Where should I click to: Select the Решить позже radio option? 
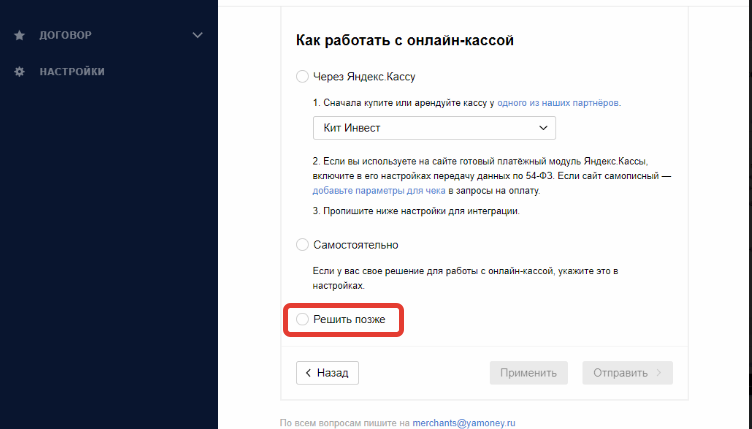[302, 319]
